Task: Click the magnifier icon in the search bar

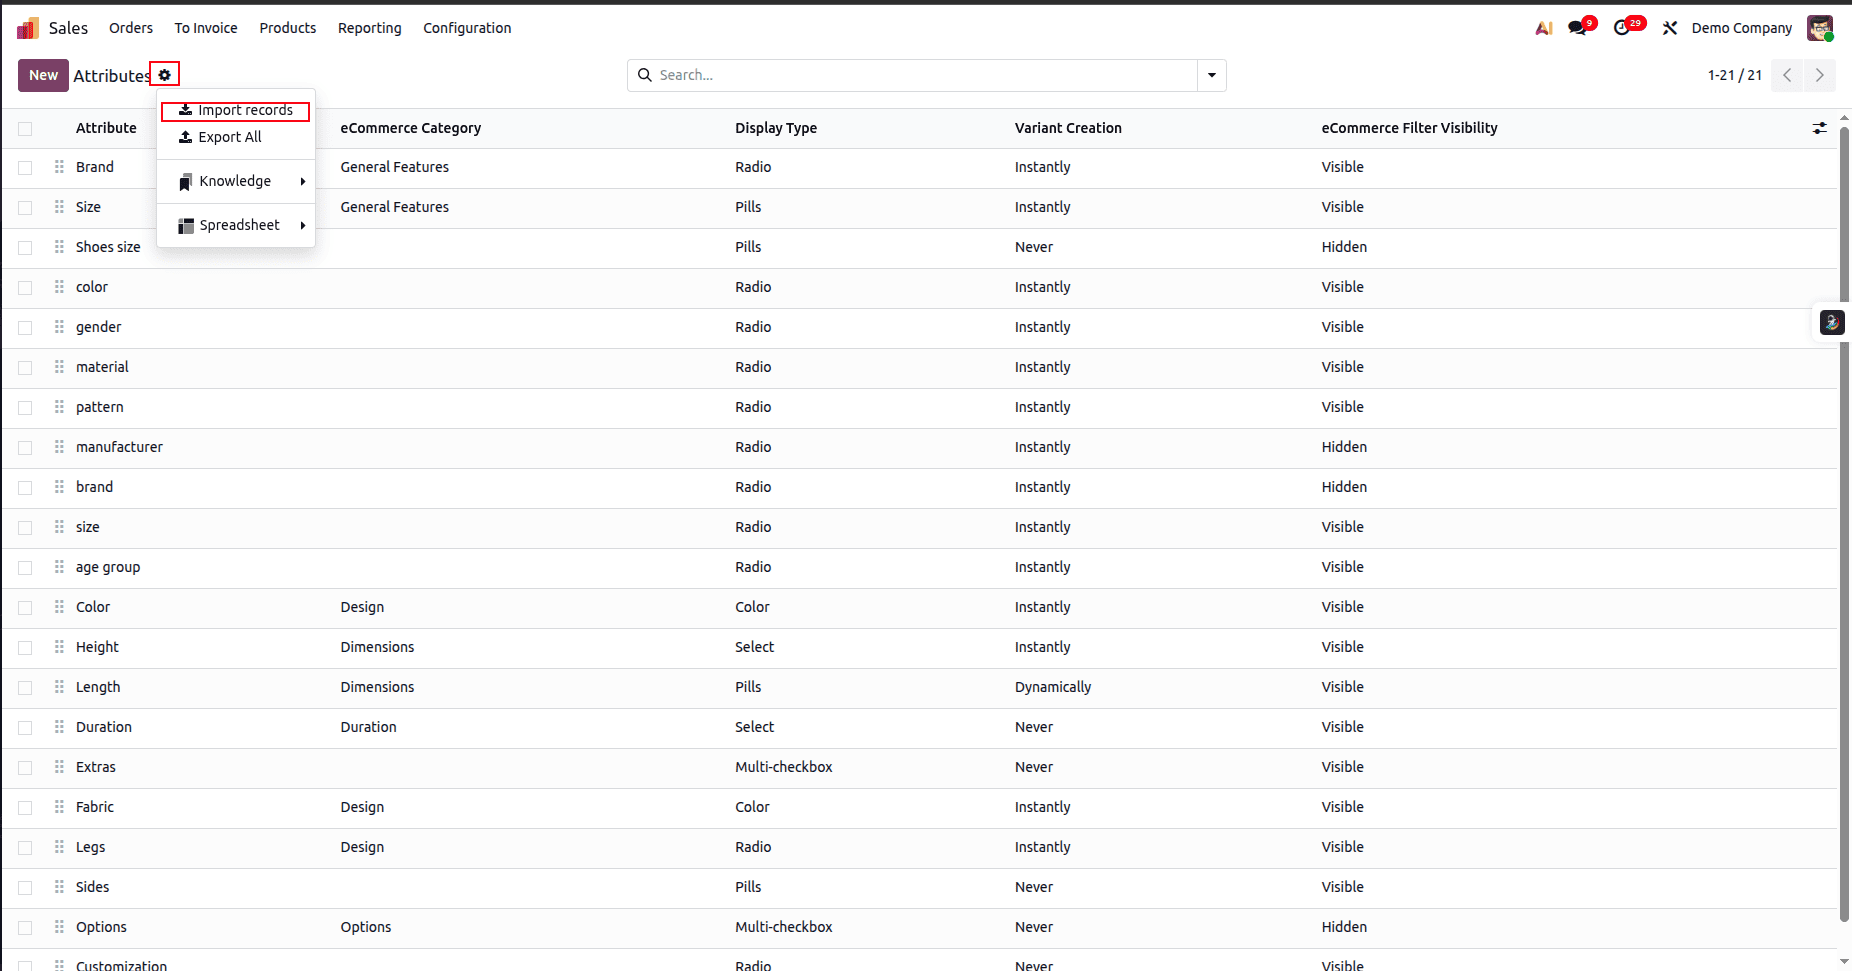Action: click(x=645, y=75)
